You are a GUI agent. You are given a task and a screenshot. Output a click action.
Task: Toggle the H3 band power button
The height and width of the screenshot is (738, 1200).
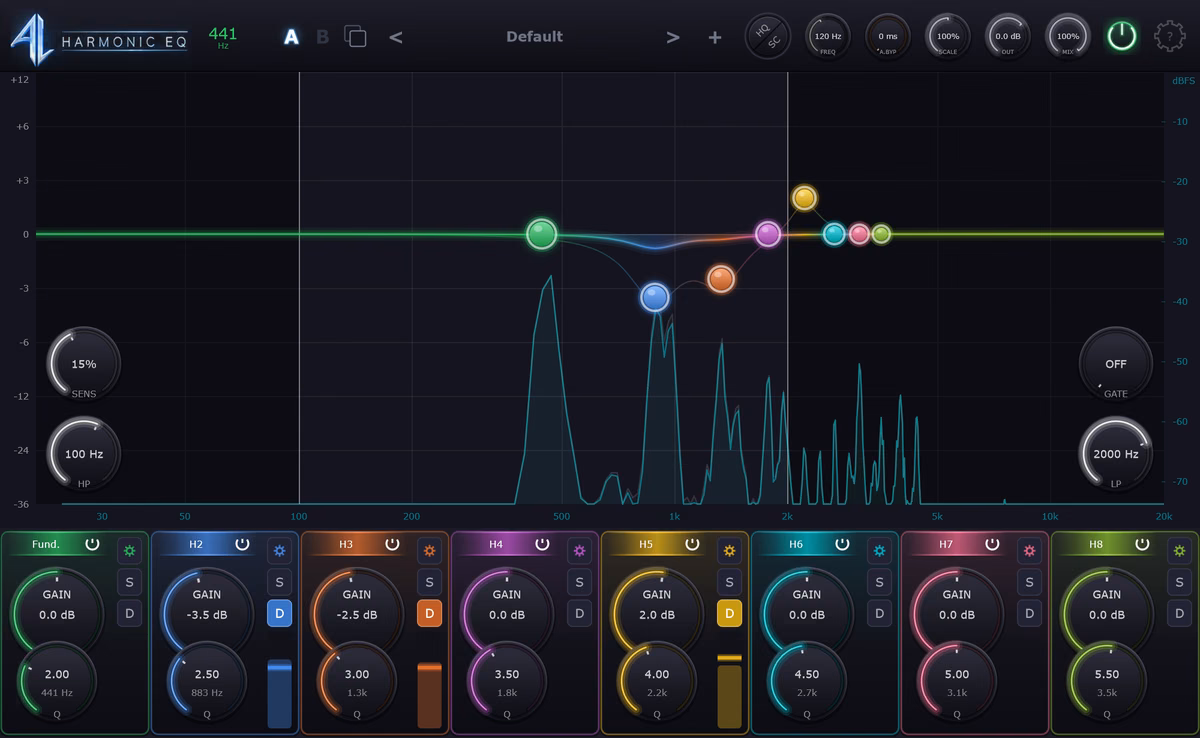click(x=392, y=544)
